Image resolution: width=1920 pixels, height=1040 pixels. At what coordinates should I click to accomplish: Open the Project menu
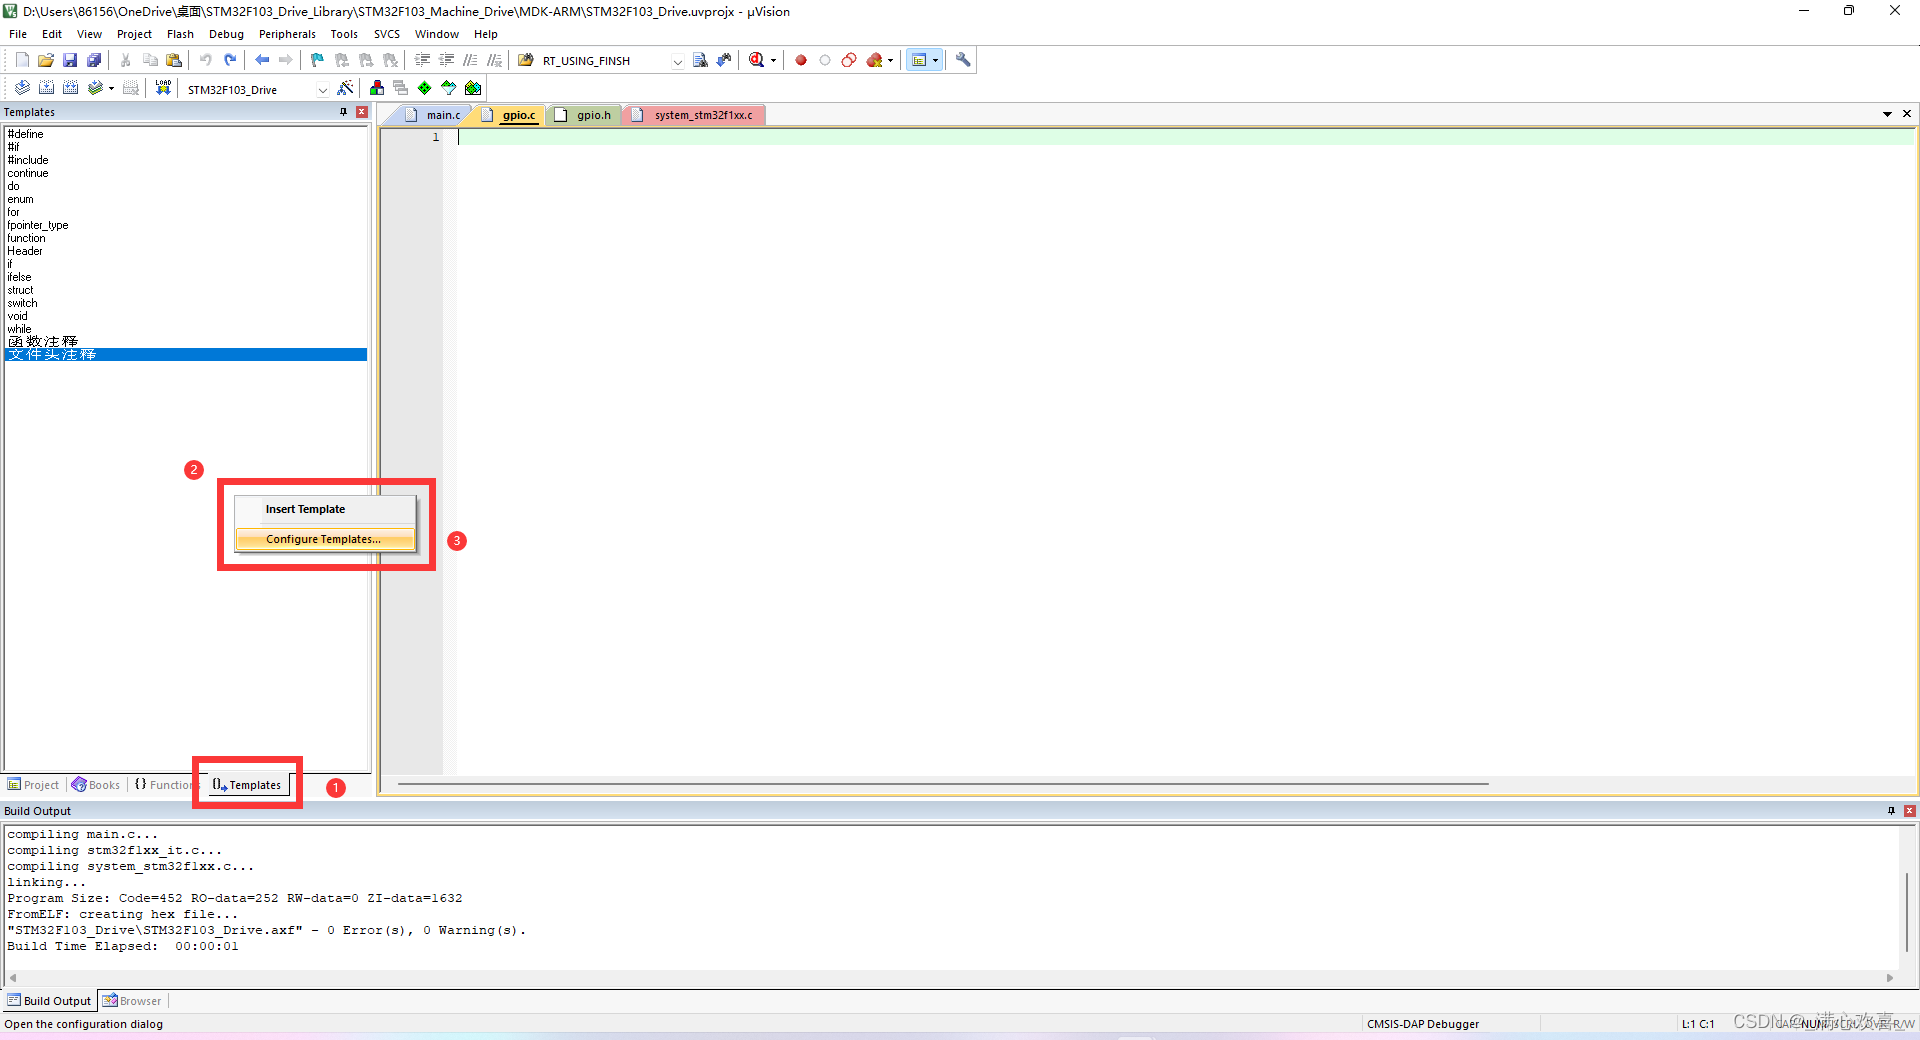134,34
